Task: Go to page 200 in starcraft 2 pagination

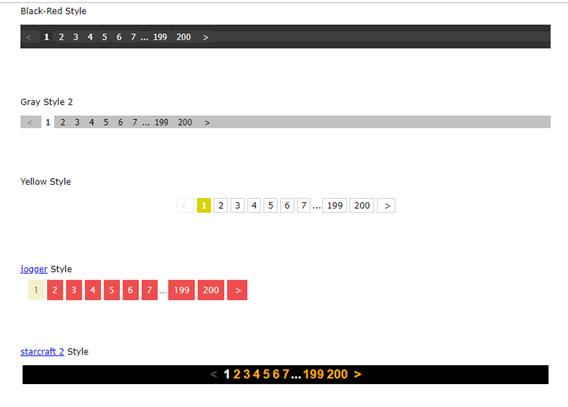Action: 337,374
